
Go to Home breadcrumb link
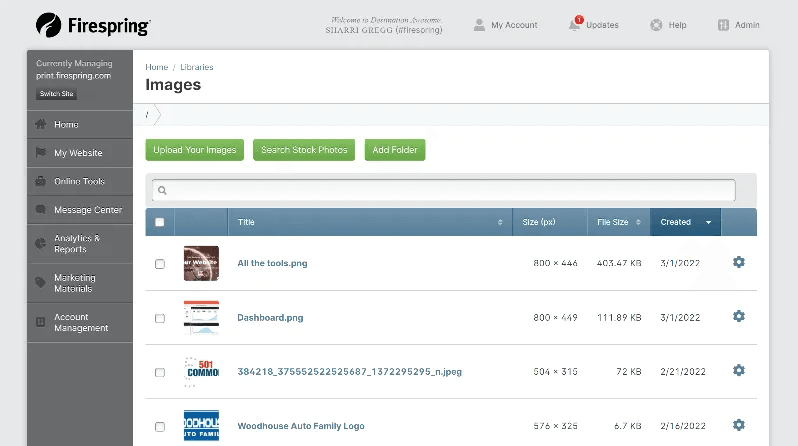(157, 67)
